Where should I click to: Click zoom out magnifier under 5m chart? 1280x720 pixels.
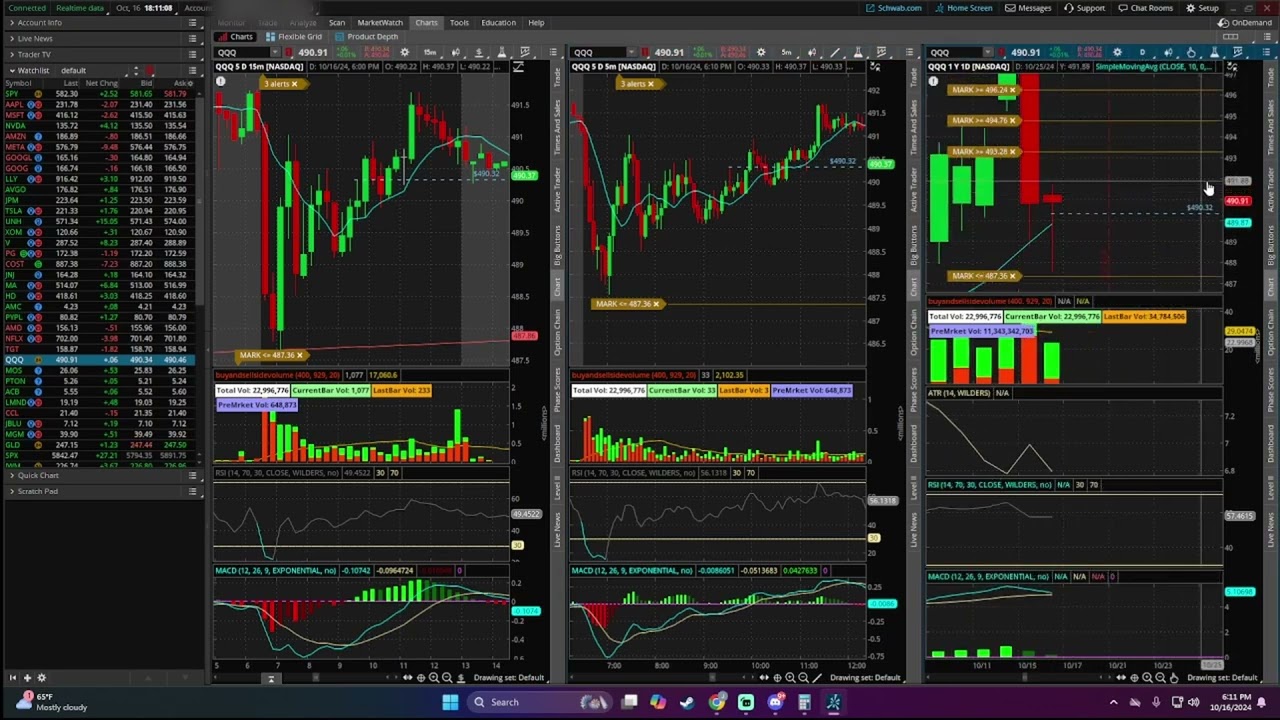click(x=803, y=678)
